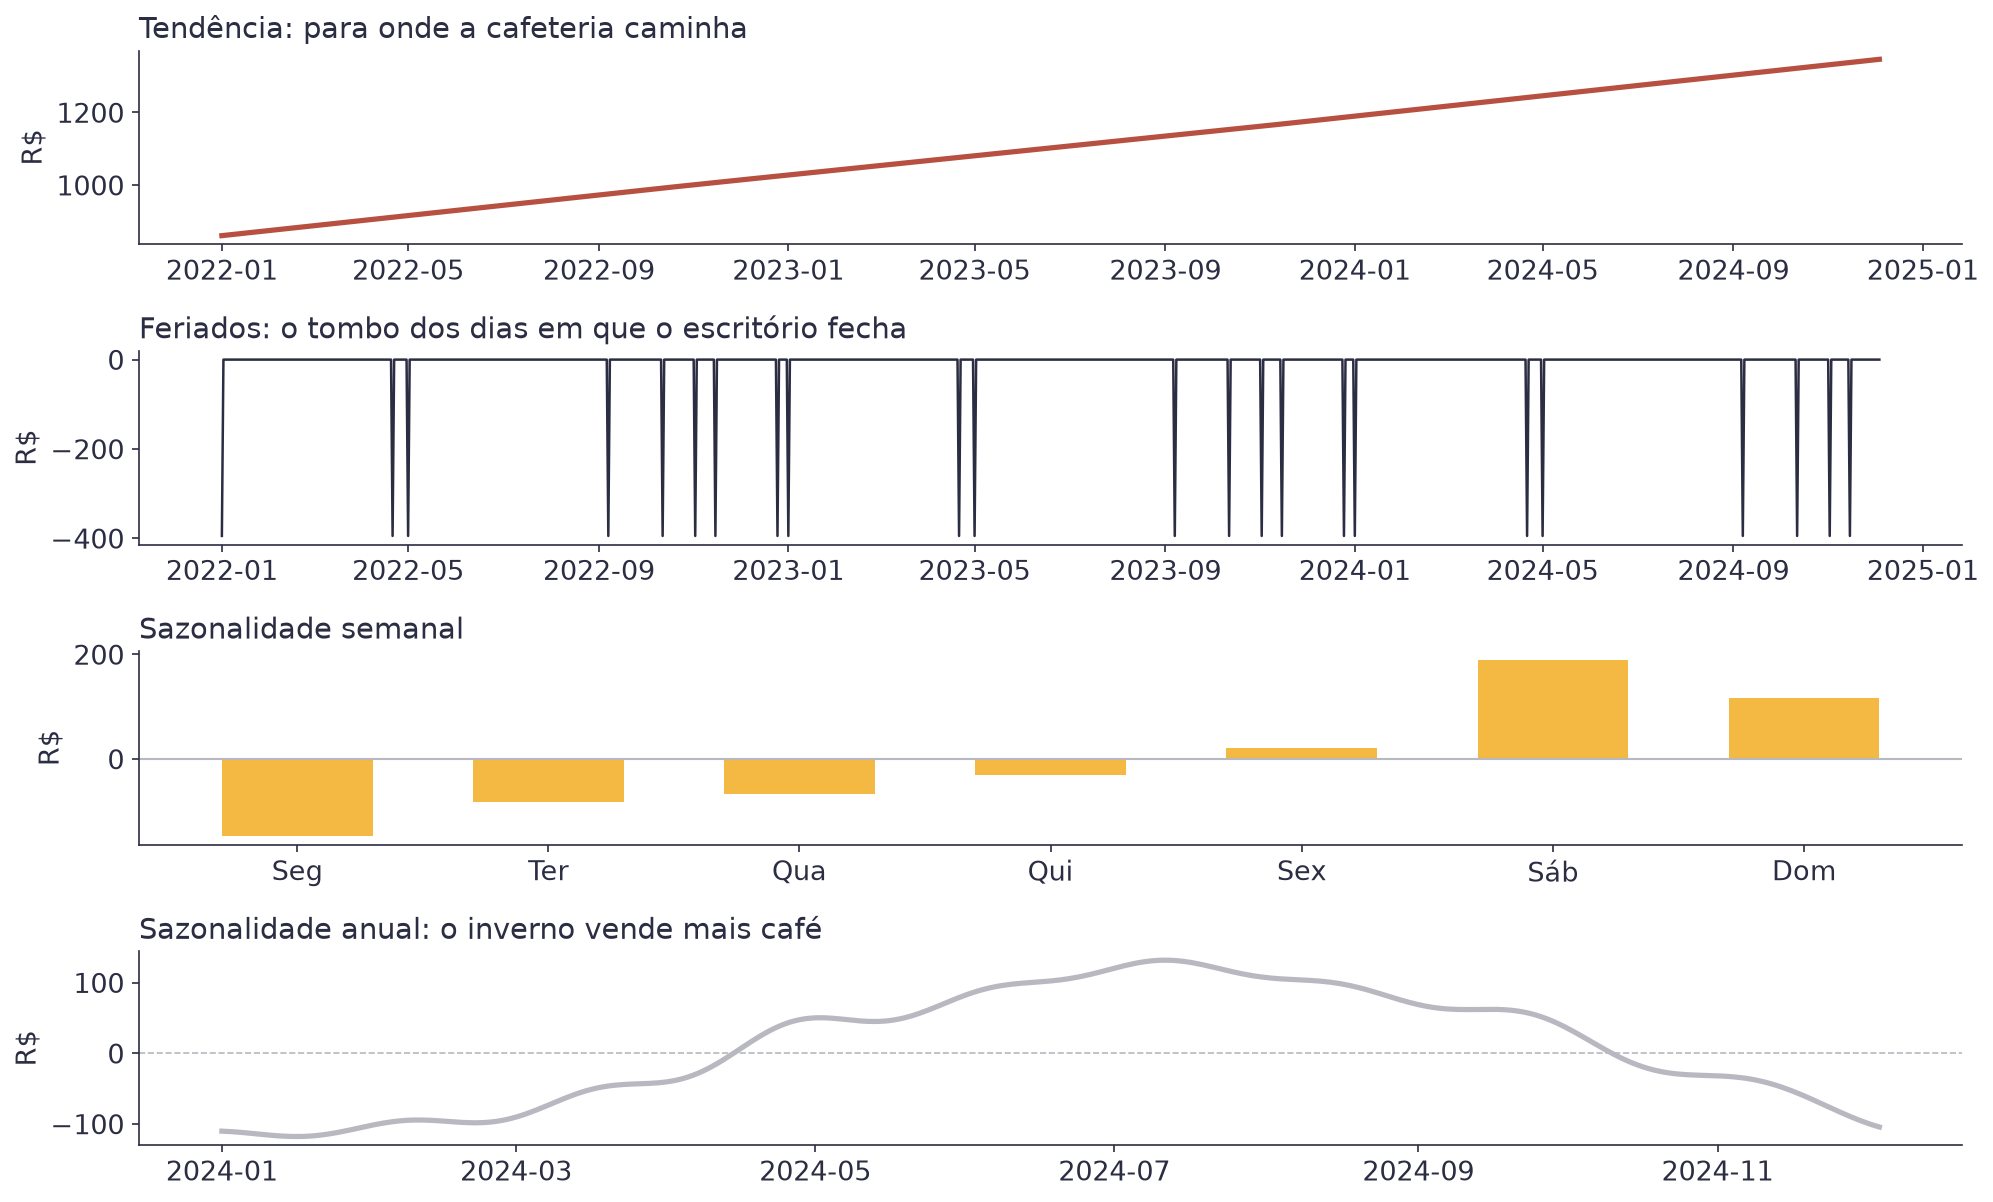Viewport: 1993px width, 1202px height.
Task: Click the 'Sáb' axis label
Action: (x=1553, y=872)
